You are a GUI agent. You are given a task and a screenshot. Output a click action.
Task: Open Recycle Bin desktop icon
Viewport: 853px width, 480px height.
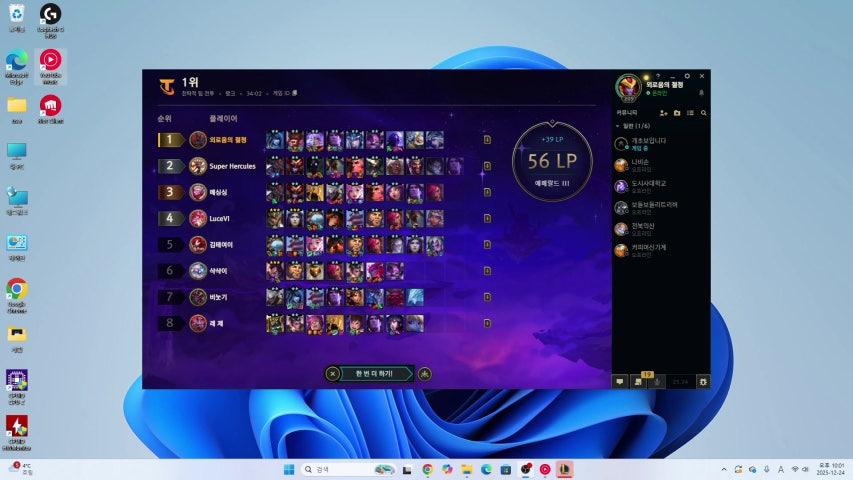tap(17, 17)
